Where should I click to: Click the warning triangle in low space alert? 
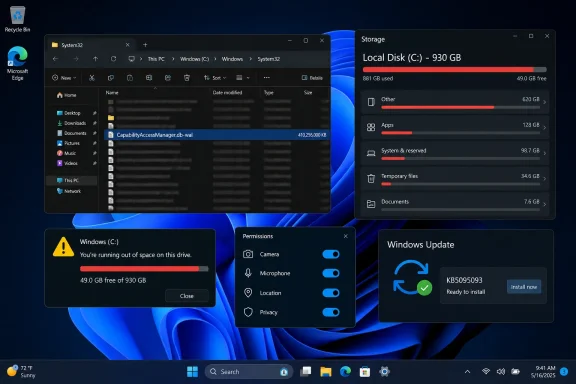click(x=63, y=247)
